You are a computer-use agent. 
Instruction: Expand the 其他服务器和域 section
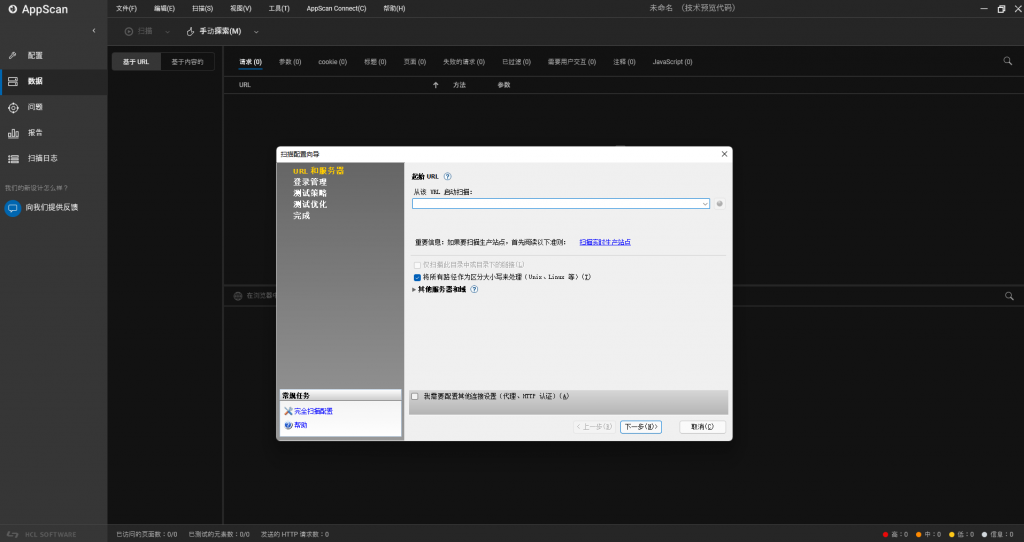(x=414, y=289)
